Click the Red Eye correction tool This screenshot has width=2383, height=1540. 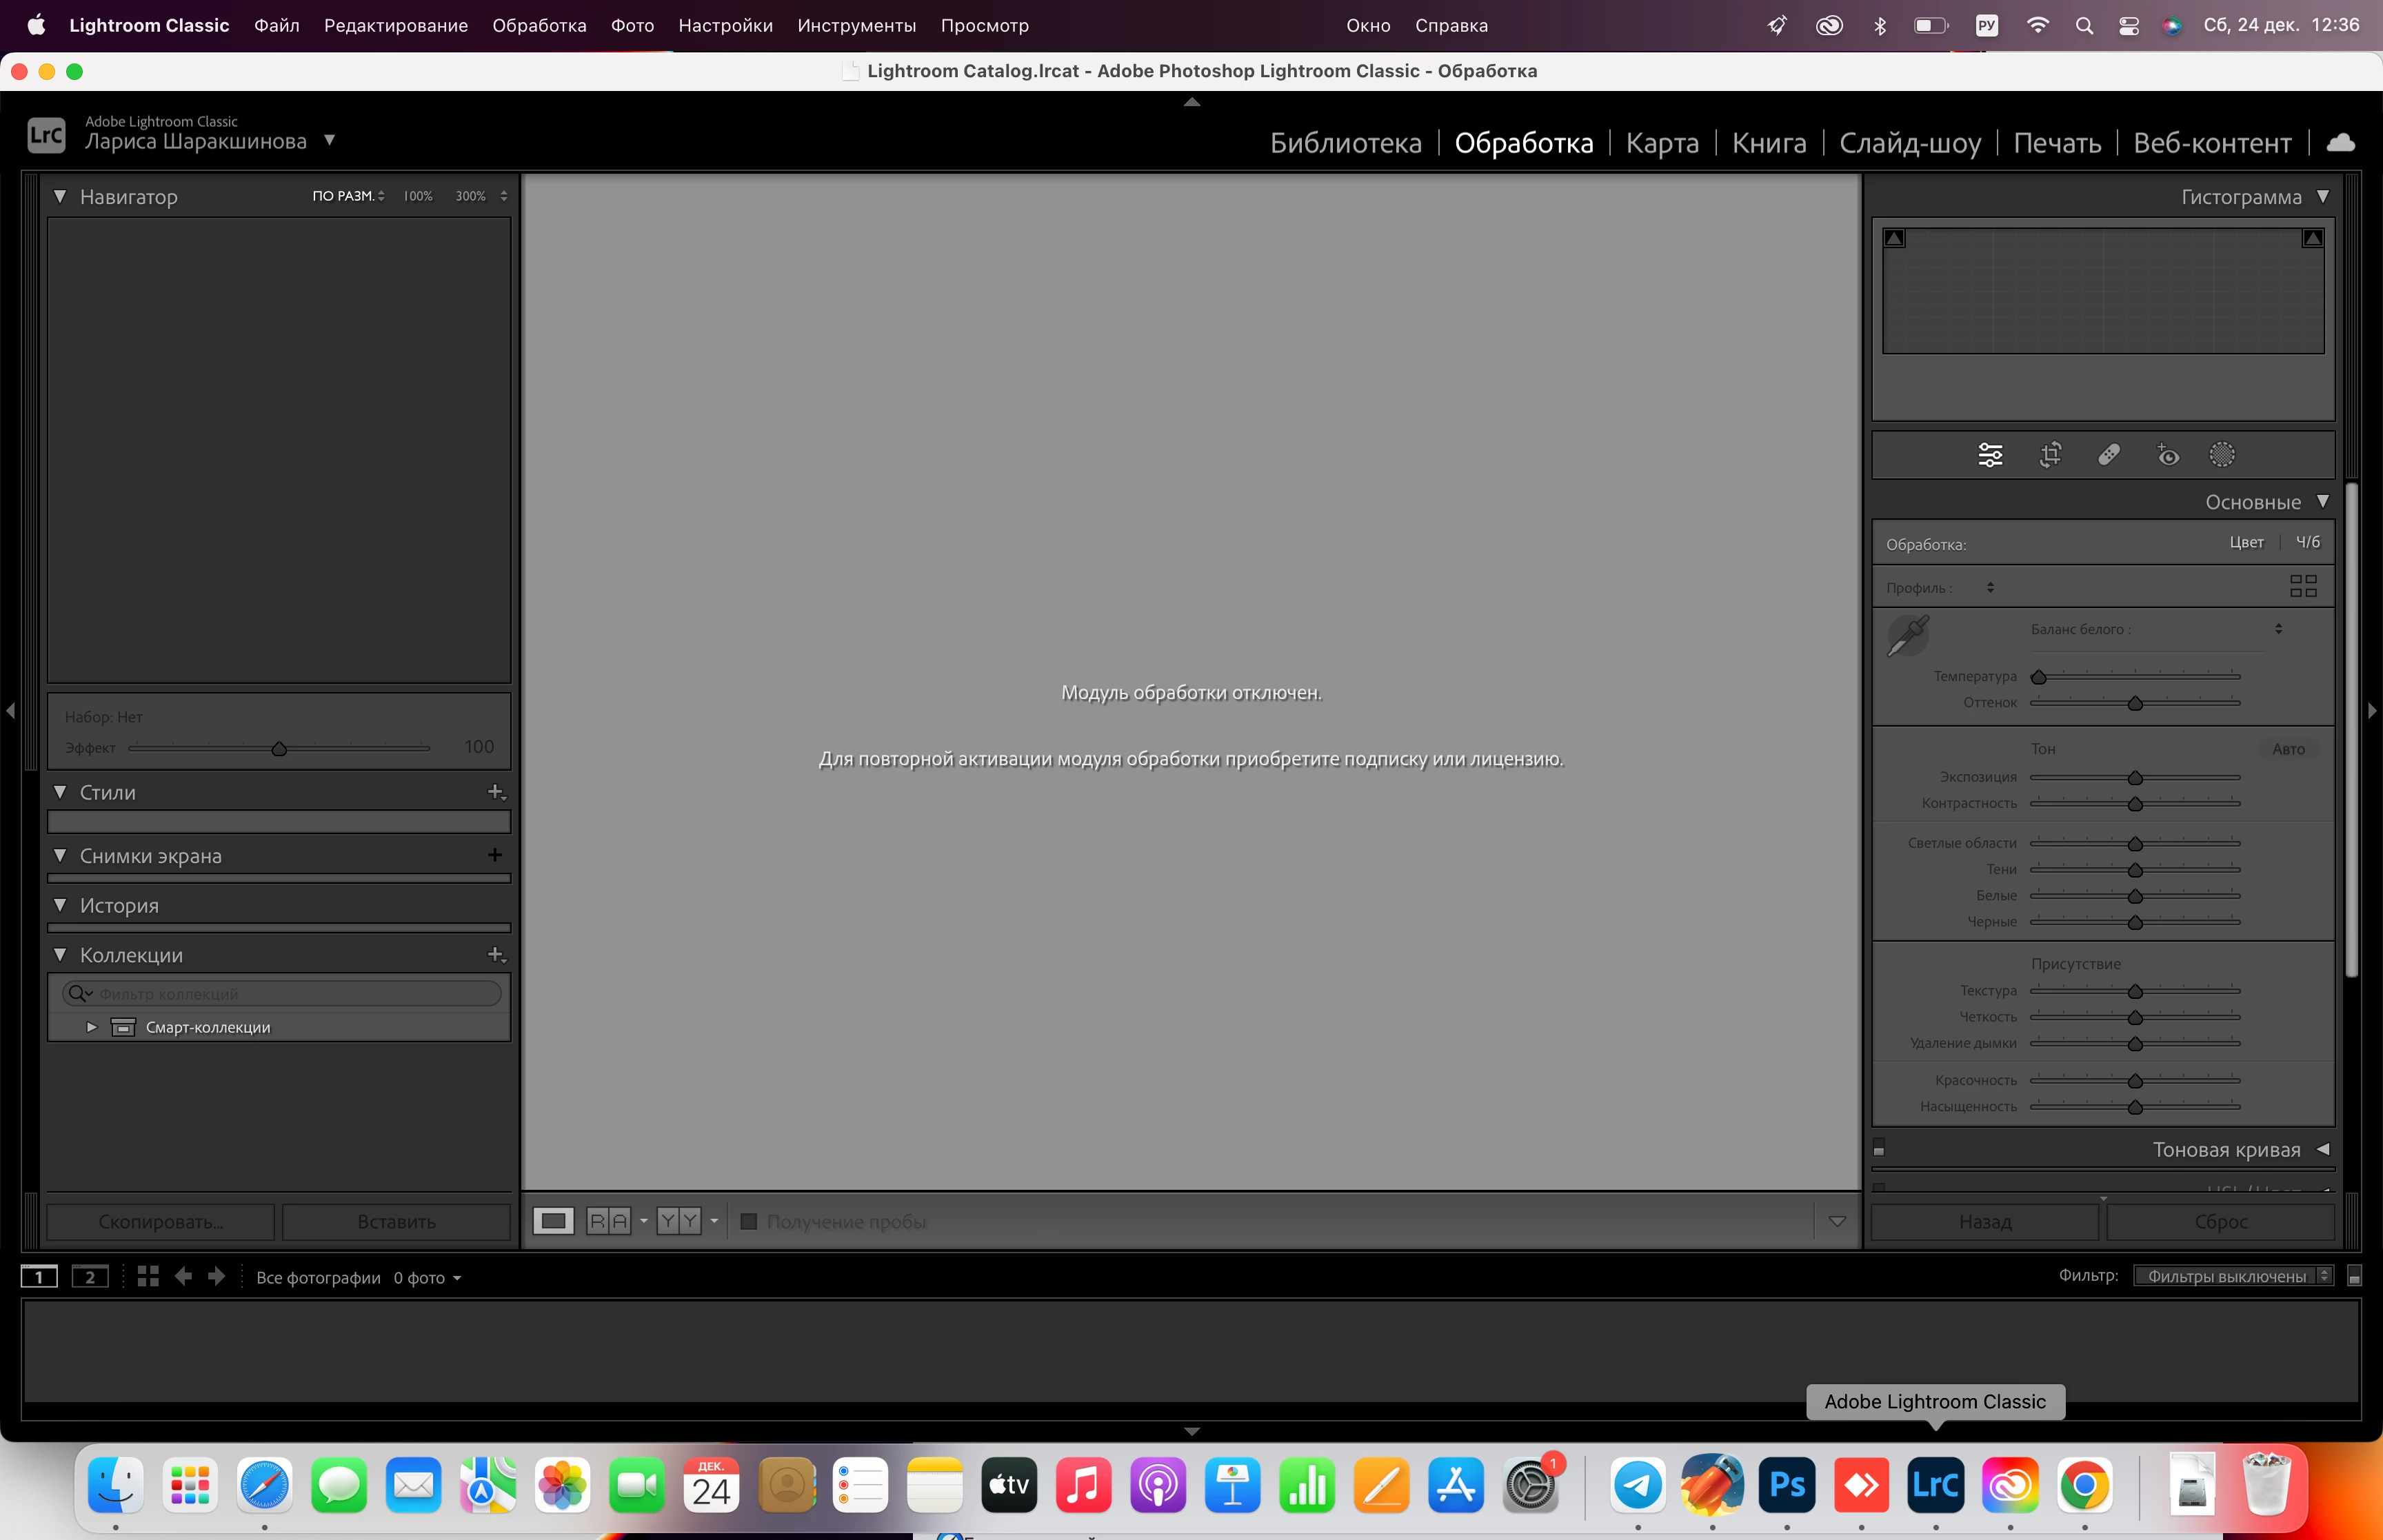[x=2167, y=455]
